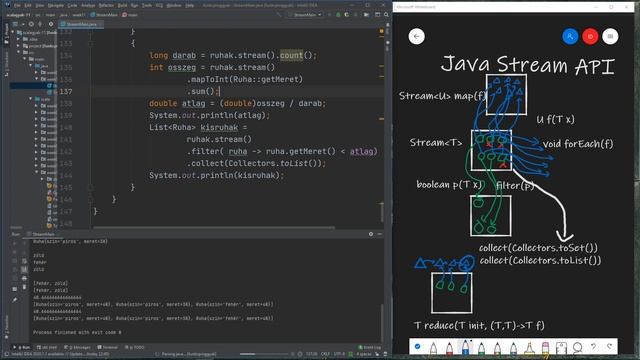Click the Run console vertical scrollbar
The width and height of the screenshot is (640, 360).
pyautogui.click(x=382, y=322)
